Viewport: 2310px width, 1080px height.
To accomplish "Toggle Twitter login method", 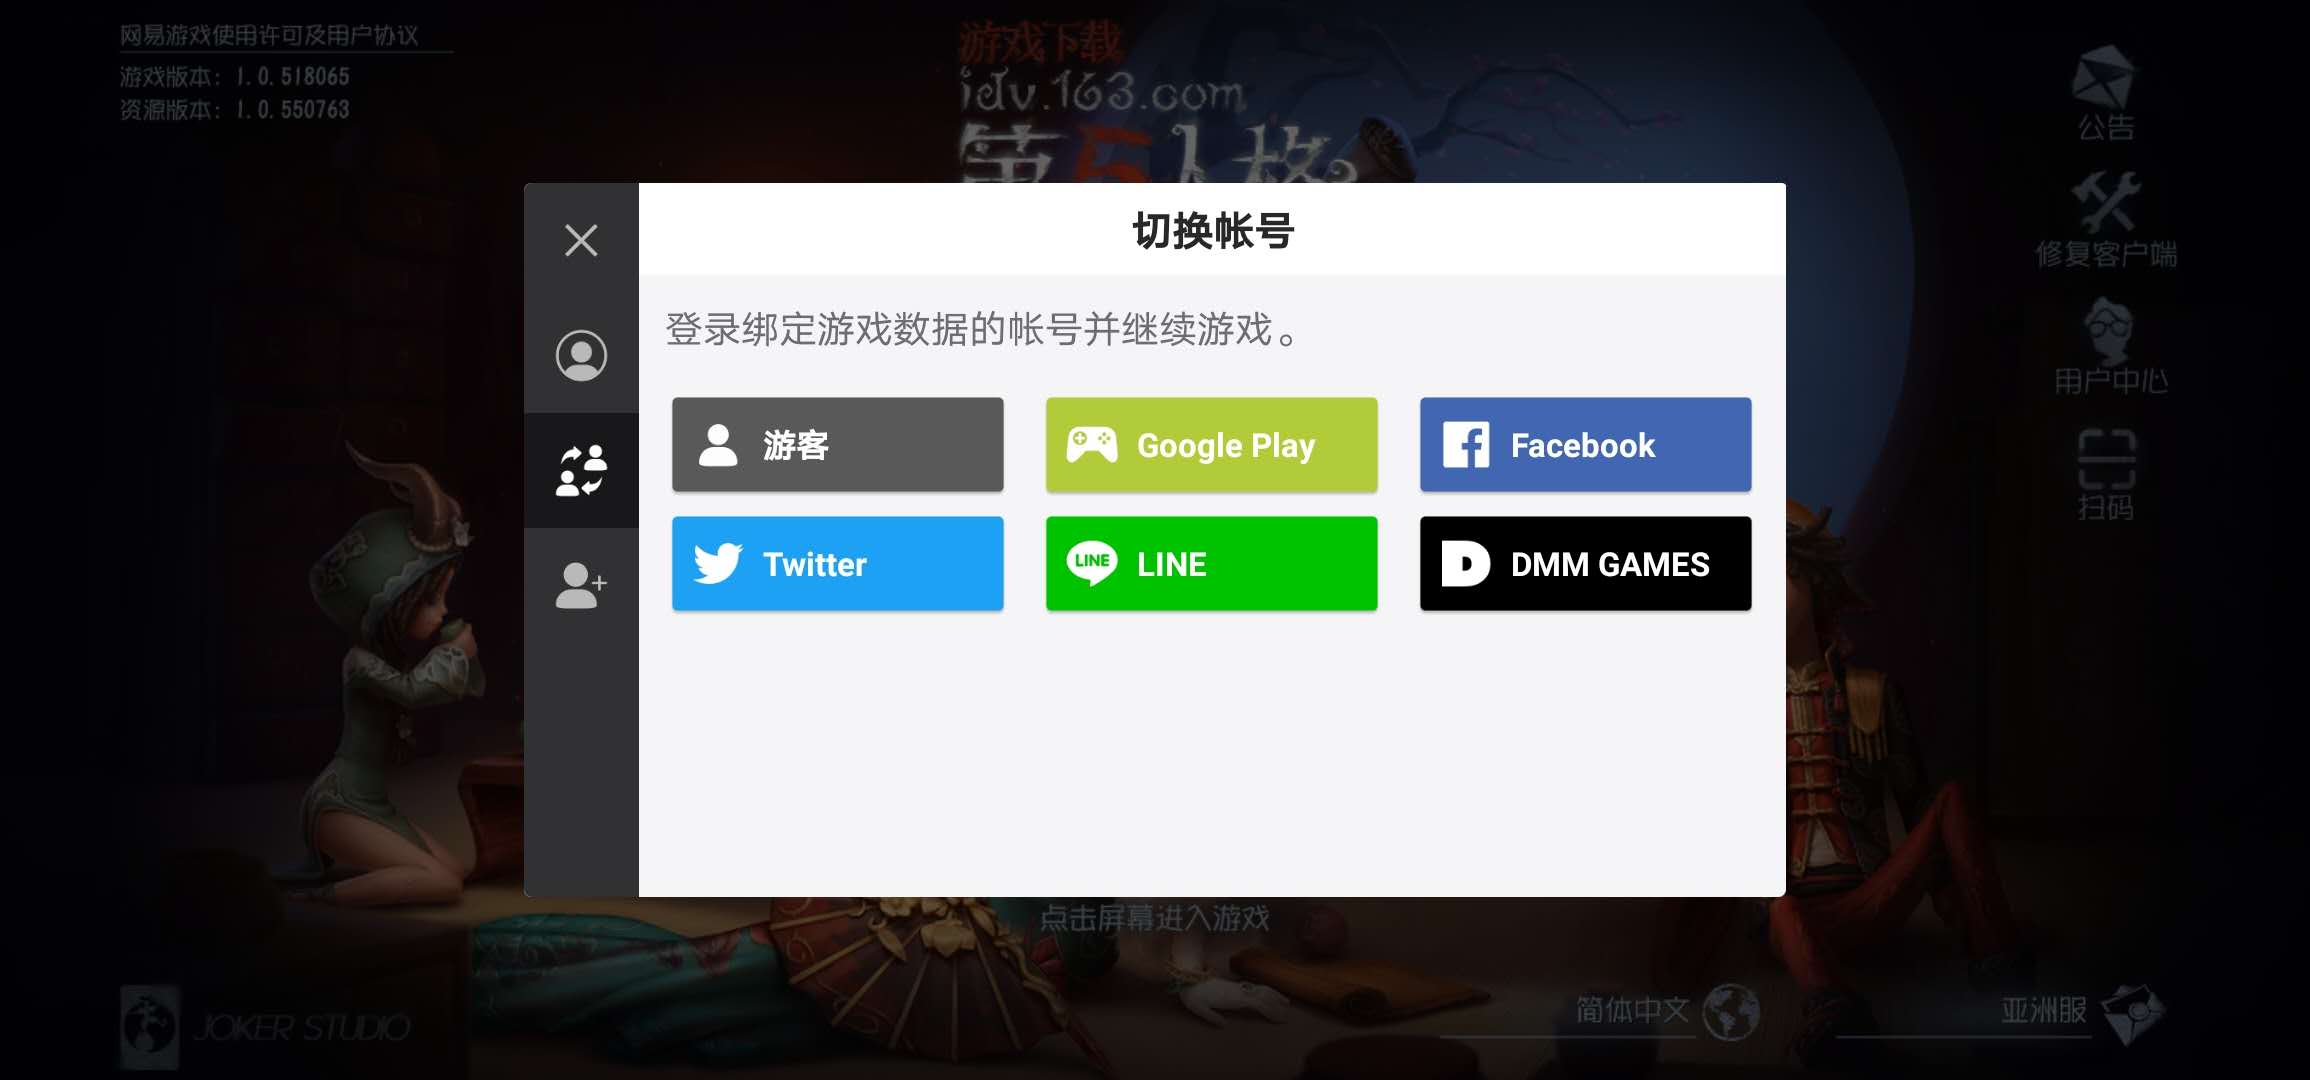I will 837,563.
